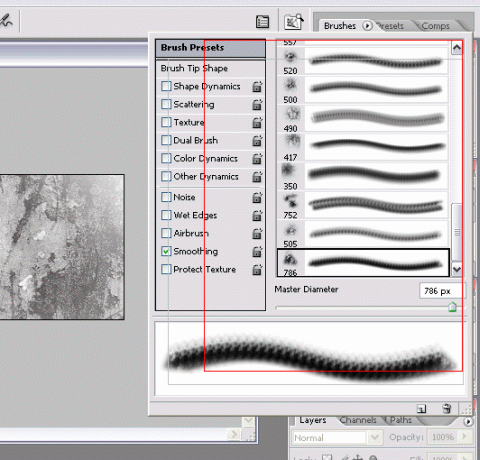Enable the Scattering checkbox
The height and width of the screenshot is (460, 480).
pyautogui.click(x=166, y=104)
